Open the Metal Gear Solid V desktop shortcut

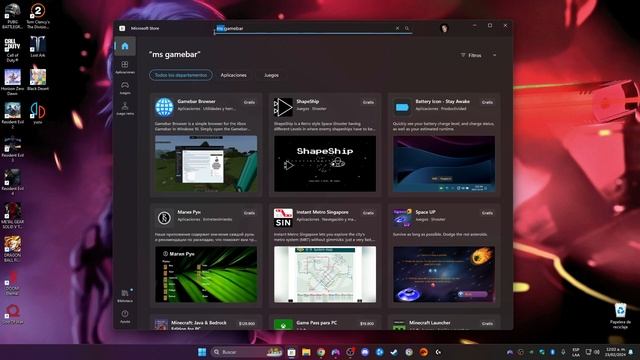coord(12,216)
